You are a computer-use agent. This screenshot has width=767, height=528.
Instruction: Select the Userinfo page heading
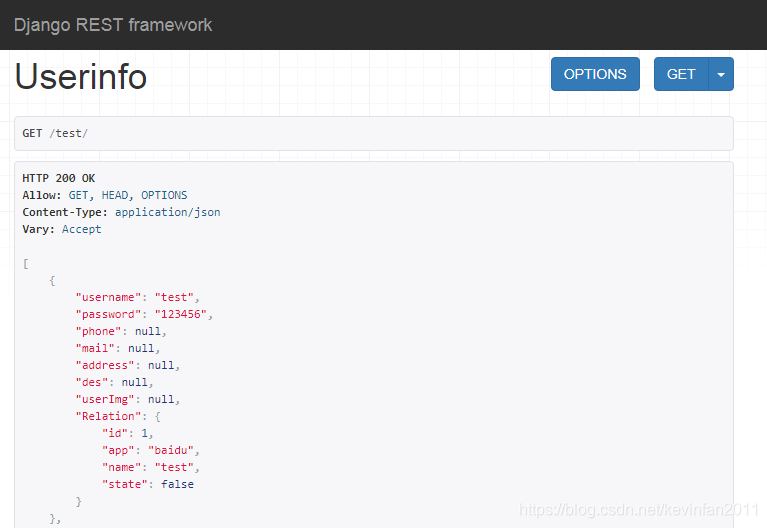click(x=81, y=76)
